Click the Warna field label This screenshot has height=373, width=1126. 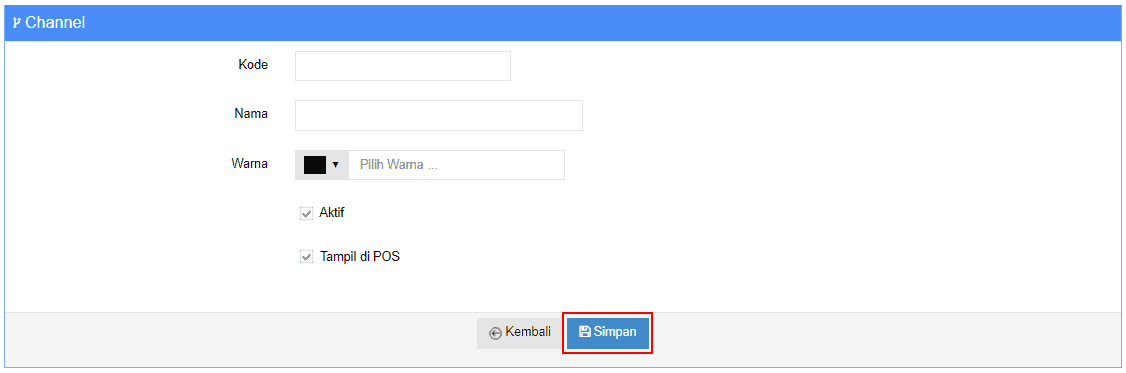pyautogui.click(x=250, y=163)
